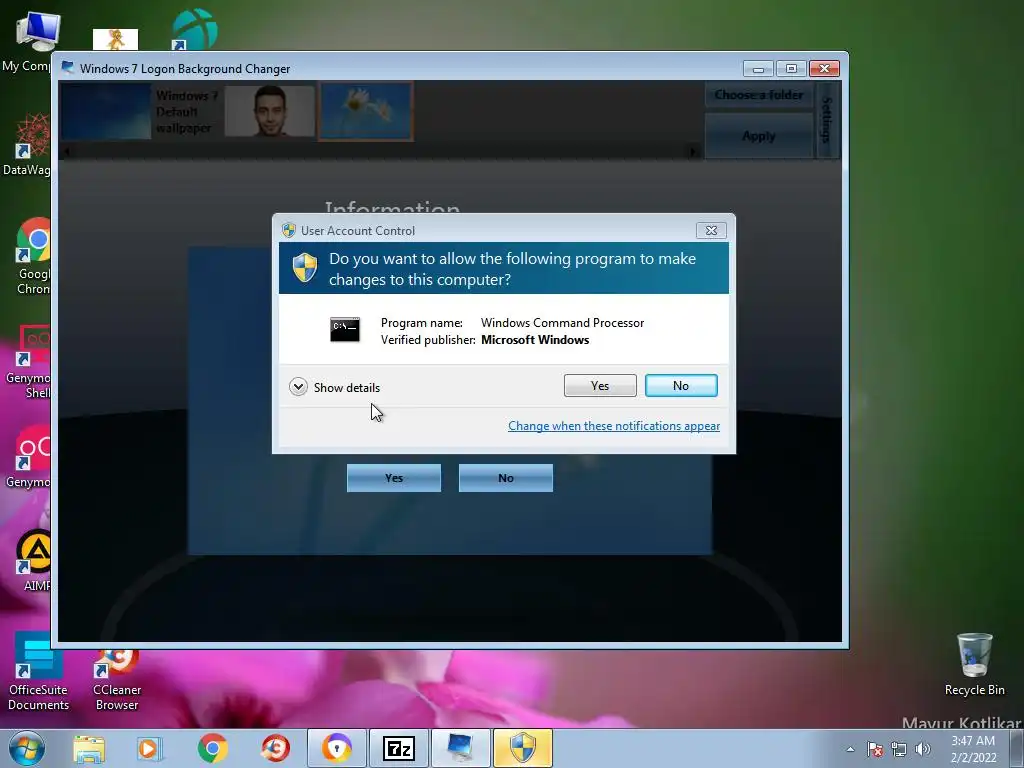Click Apply in Logon Background Changer

pyautogui.click(x=759, y=136)
